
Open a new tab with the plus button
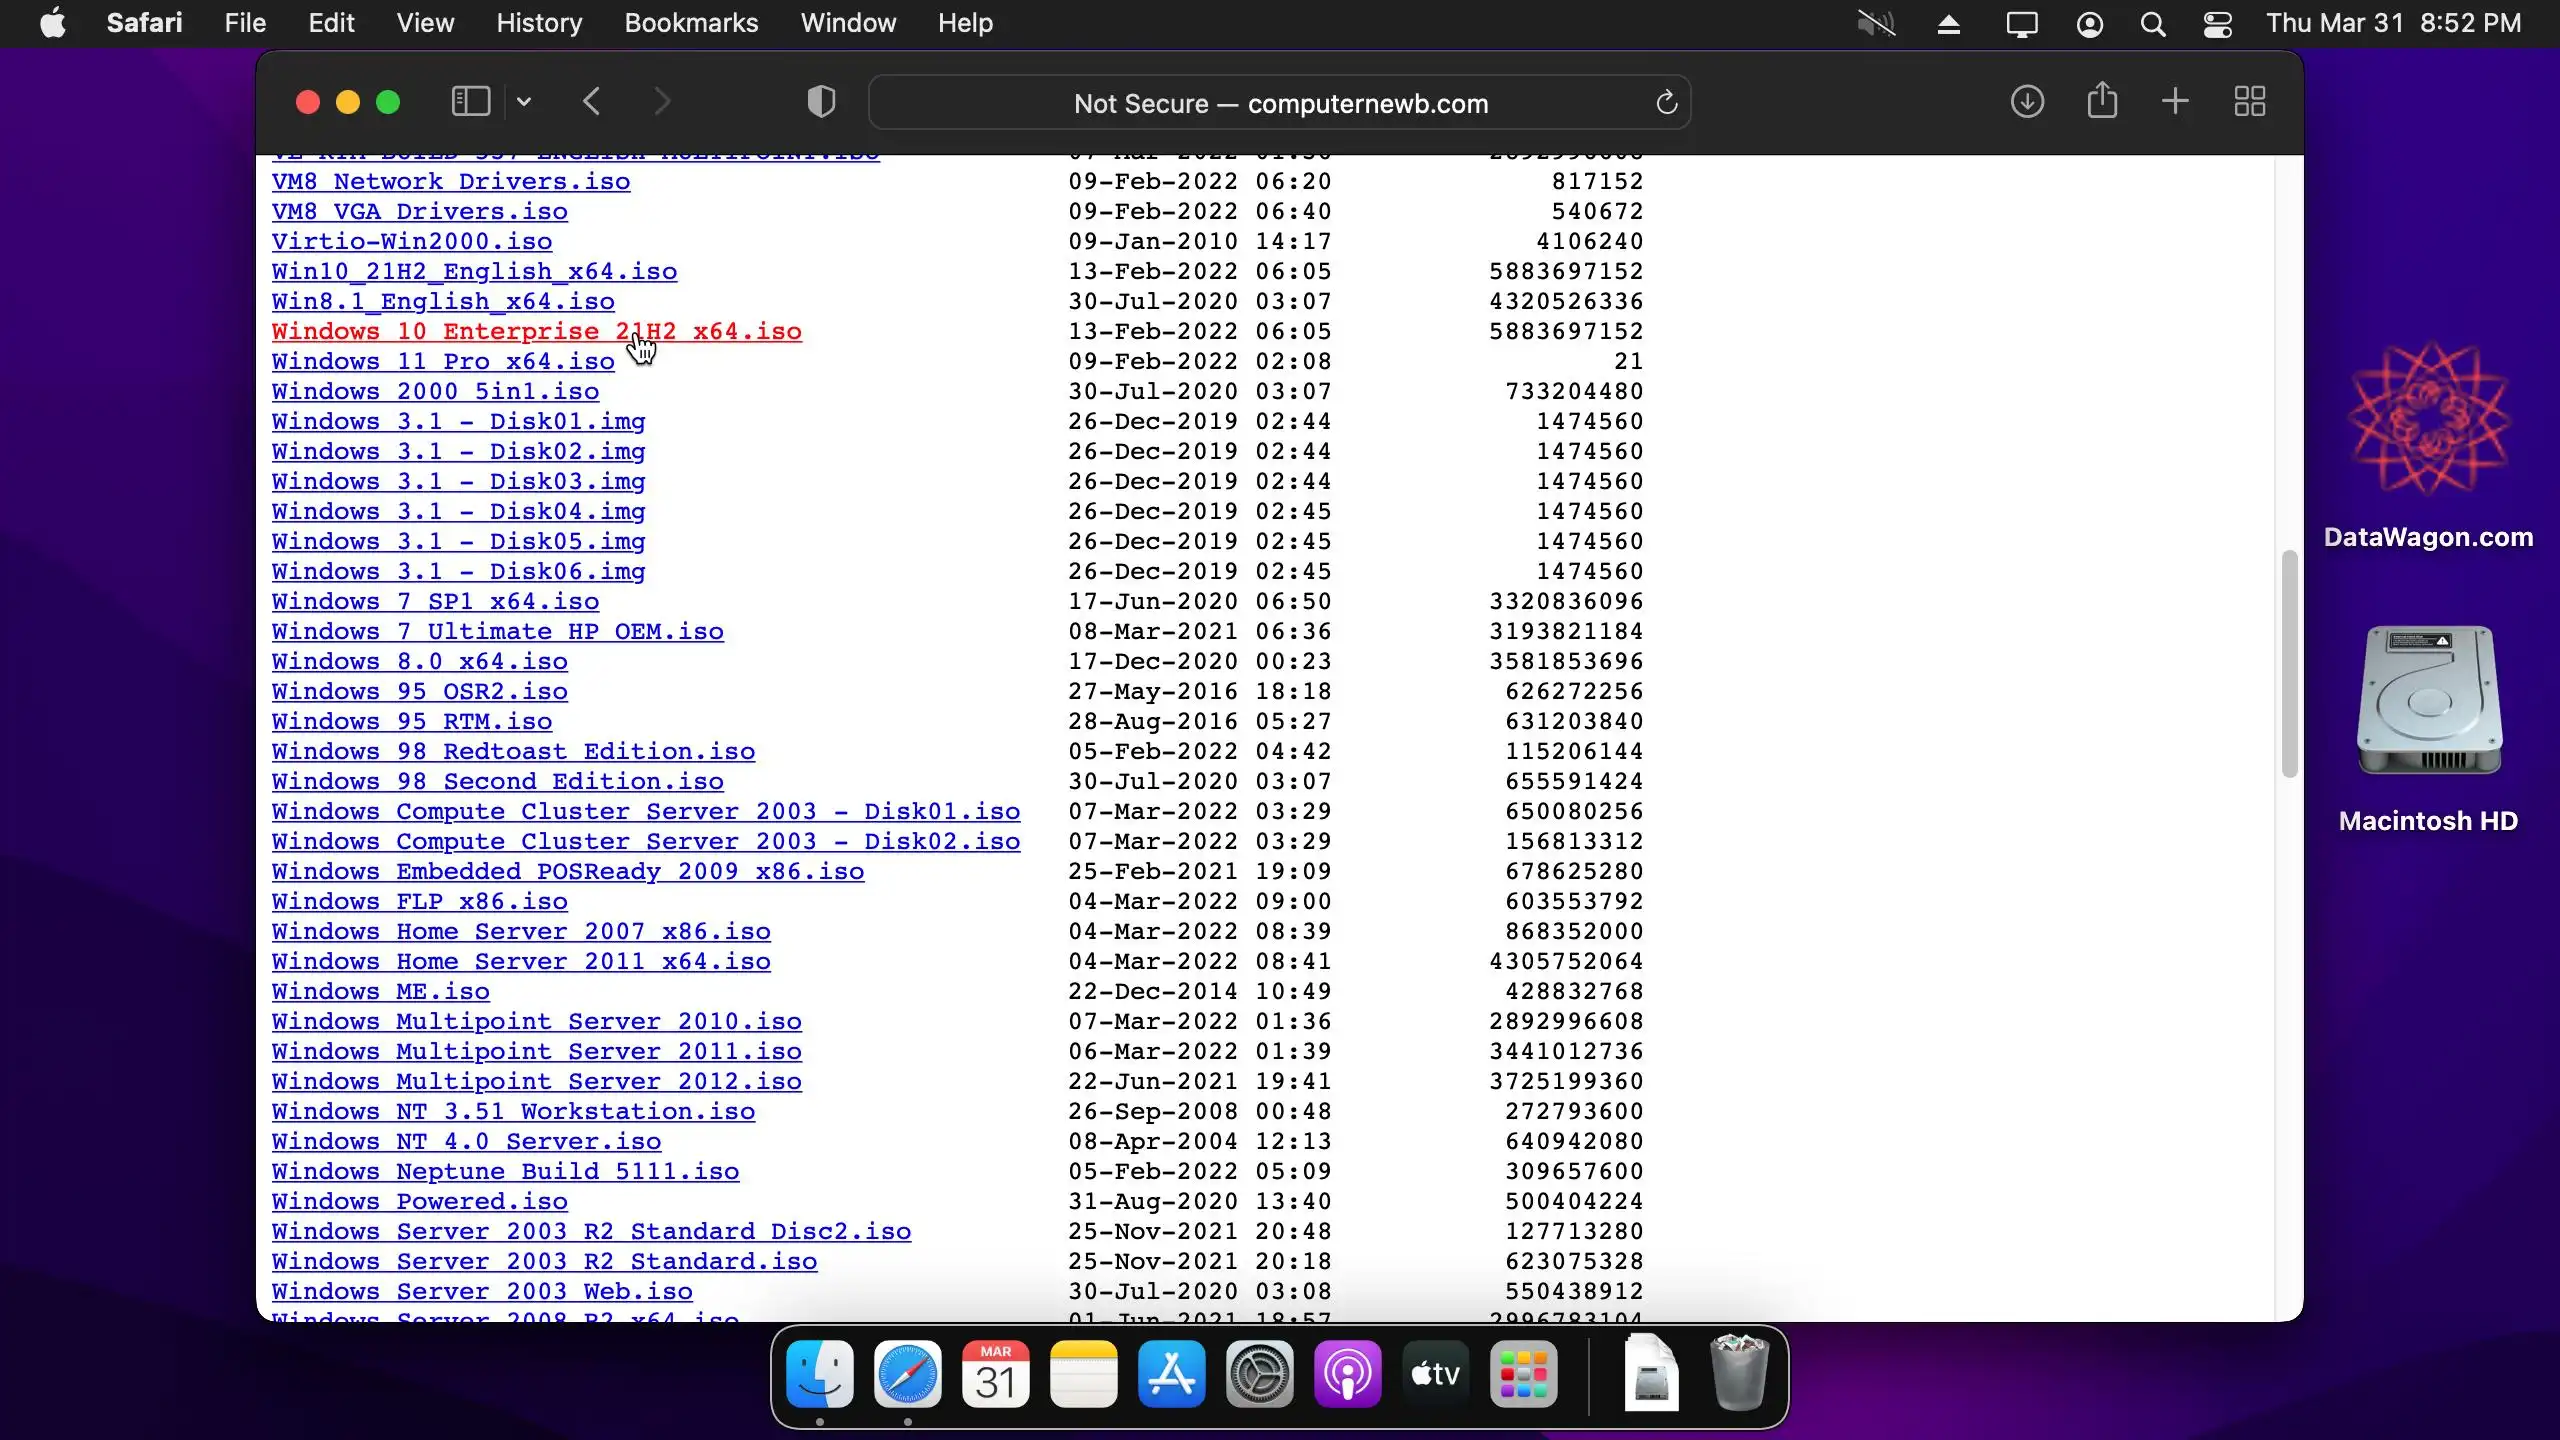click(2175, 102)
